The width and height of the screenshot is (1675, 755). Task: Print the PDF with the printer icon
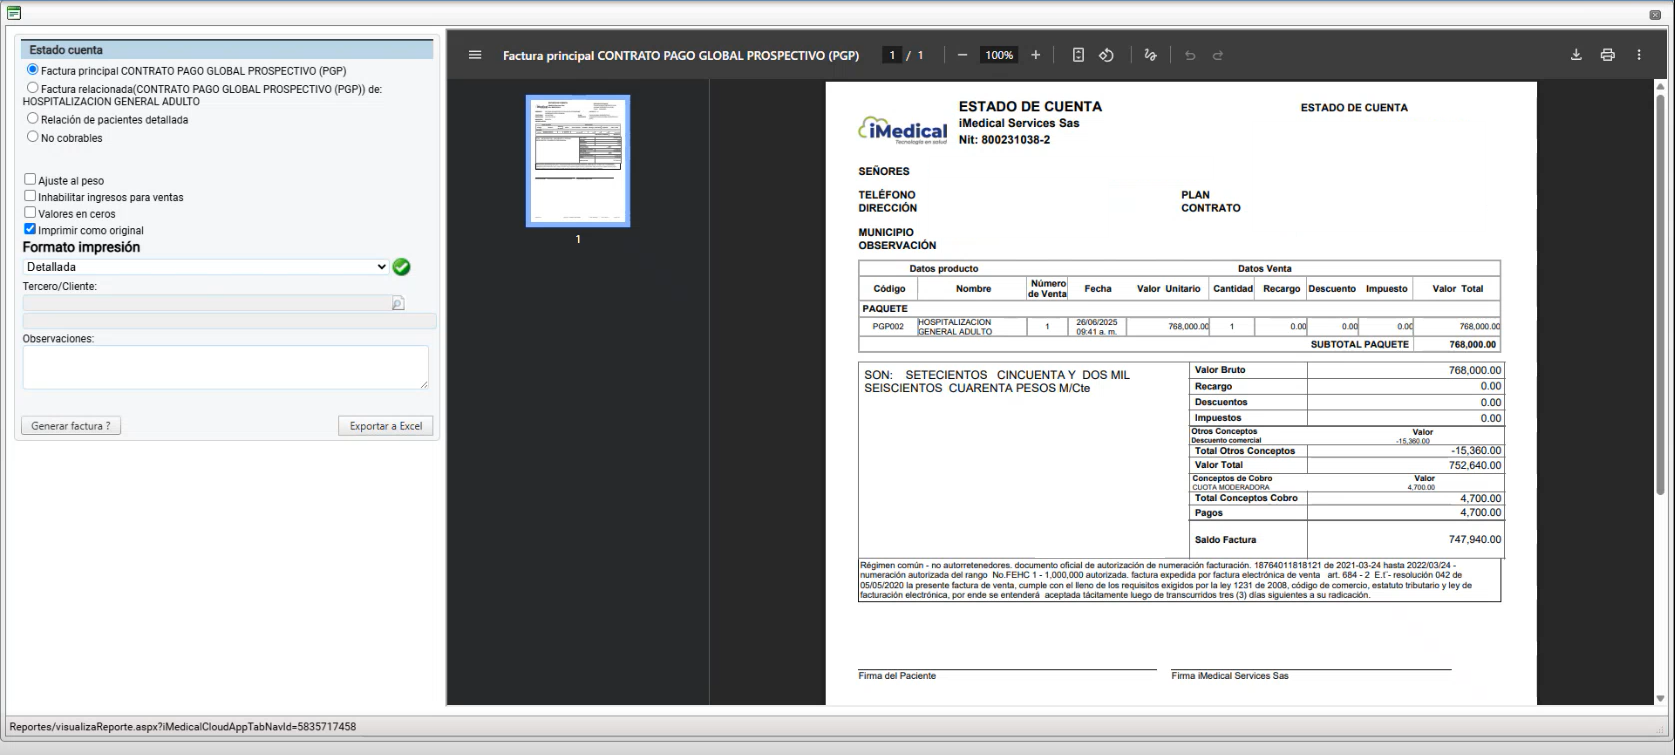click(x=1608, y=55)
